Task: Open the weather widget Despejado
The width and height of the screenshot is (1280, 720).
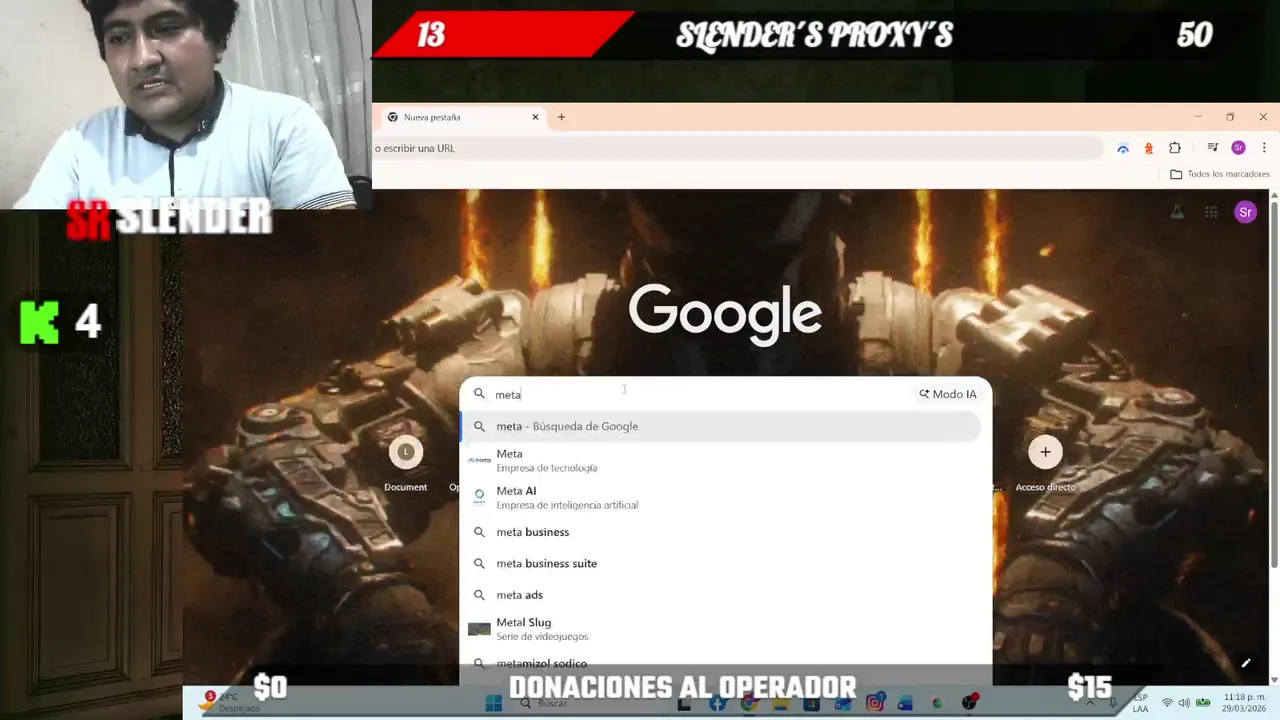Action: (228, 702)
